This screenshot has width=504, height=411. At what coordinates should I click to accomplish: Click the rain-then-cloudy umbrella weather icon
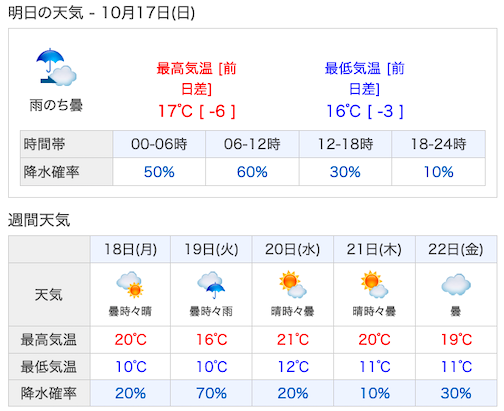pos(56,67)
